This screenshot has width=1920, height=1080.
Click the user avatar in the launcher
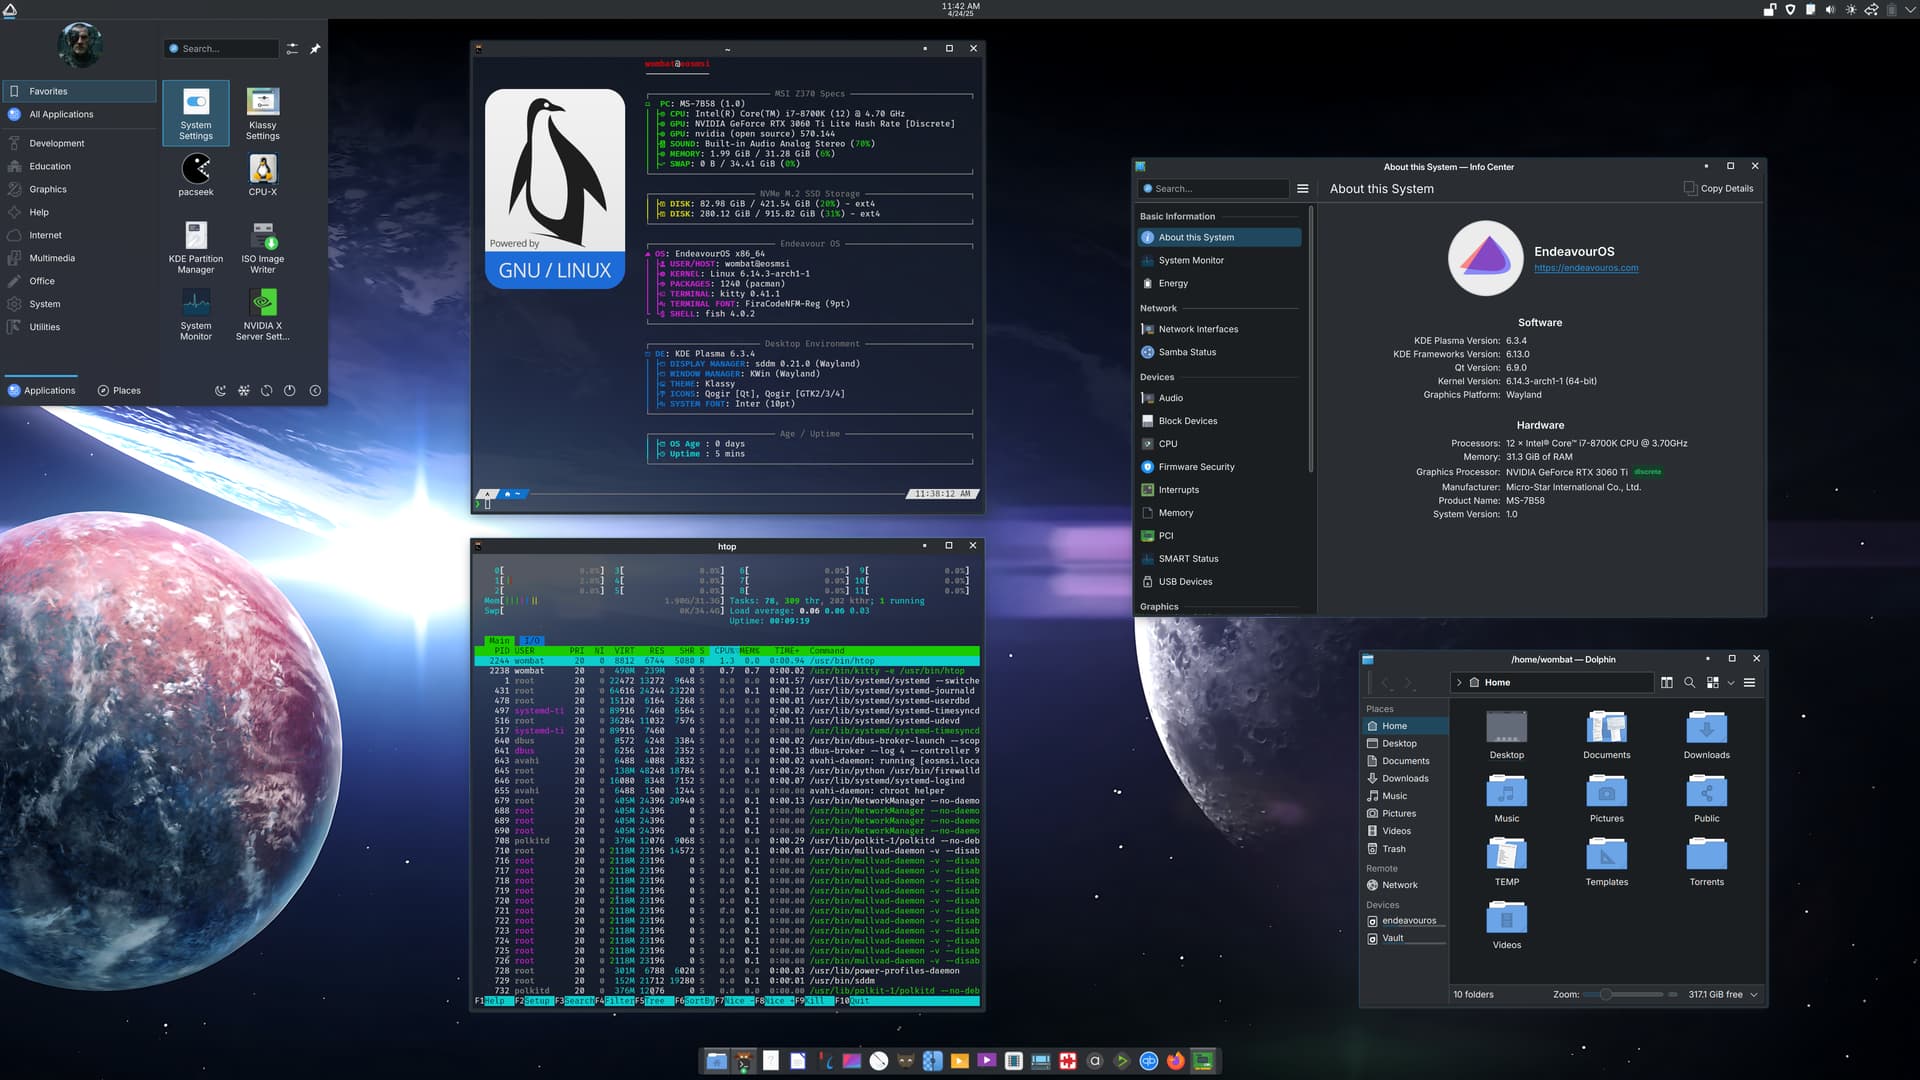click(80, 45)
